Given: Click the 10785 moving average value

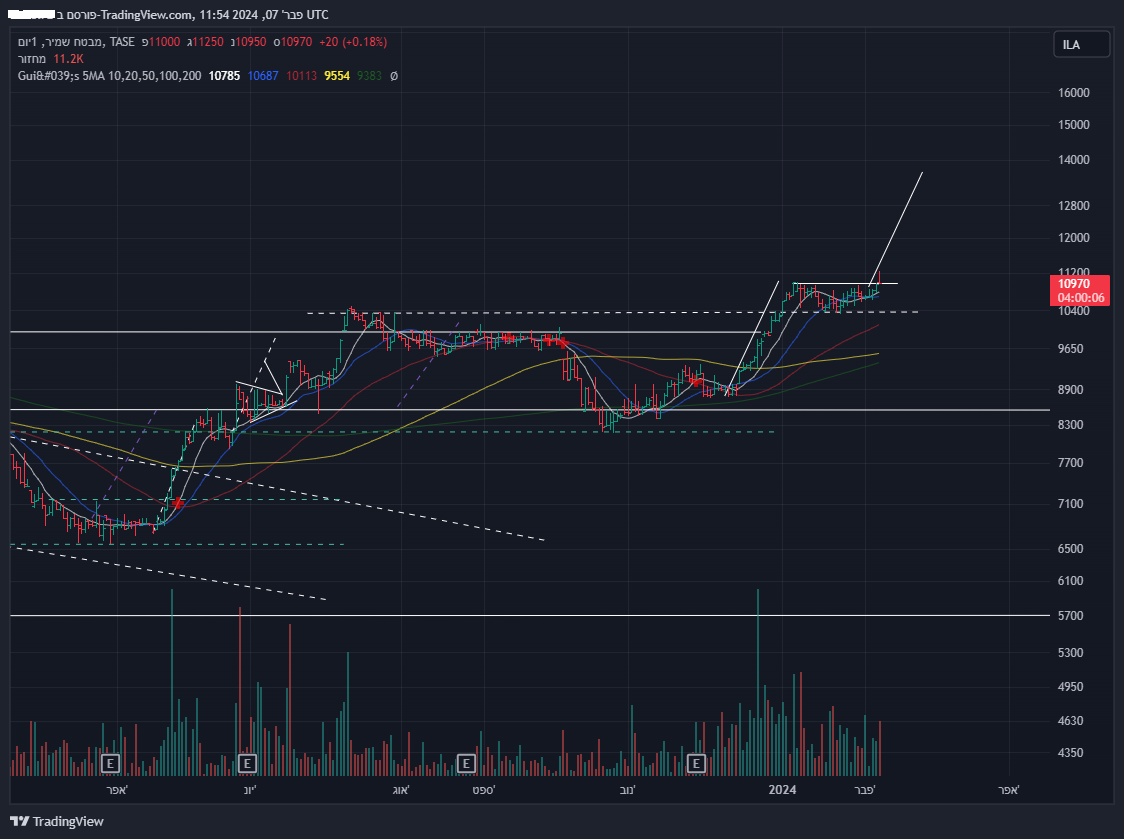Looking at the screenshot, I should (x=224, y=75).
